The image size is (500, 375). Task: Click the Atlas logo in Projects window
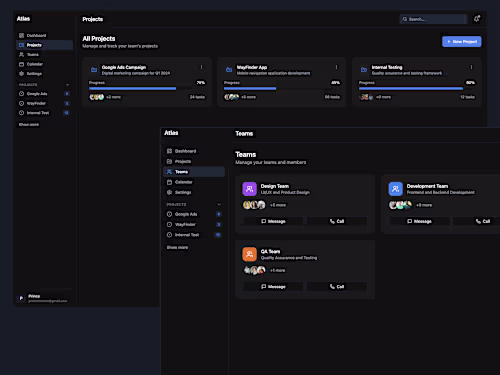click(23, 19)
